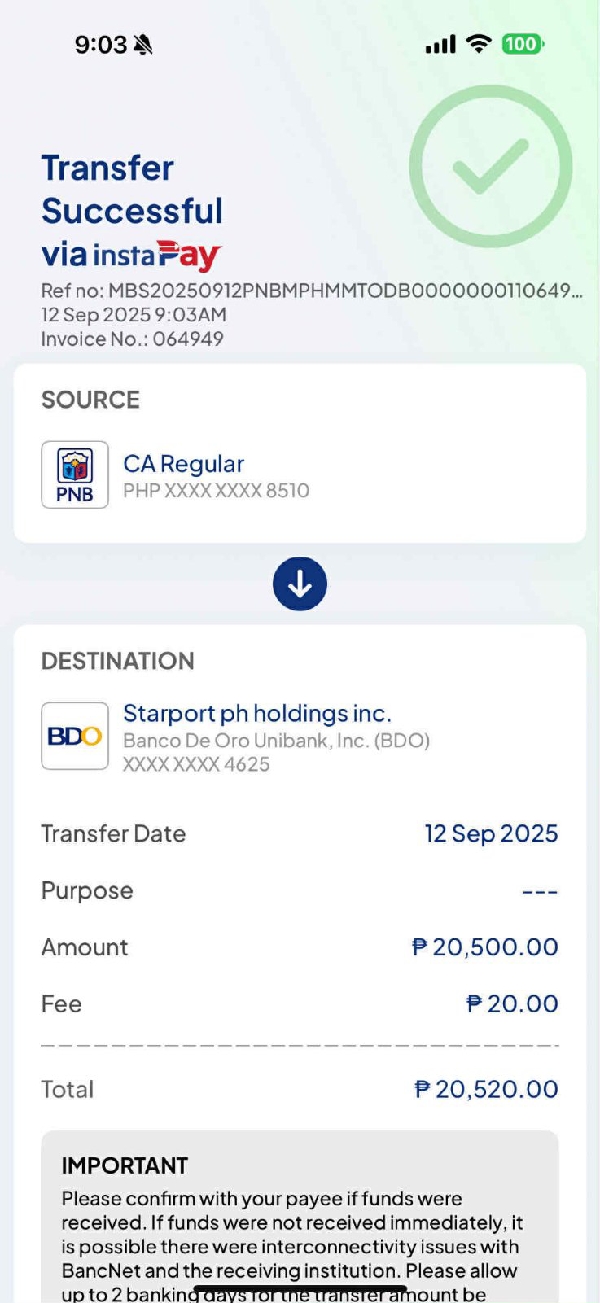Tap the Invoice No. 064949 line
Screen dimensions: 600x1303
point(132,339)
